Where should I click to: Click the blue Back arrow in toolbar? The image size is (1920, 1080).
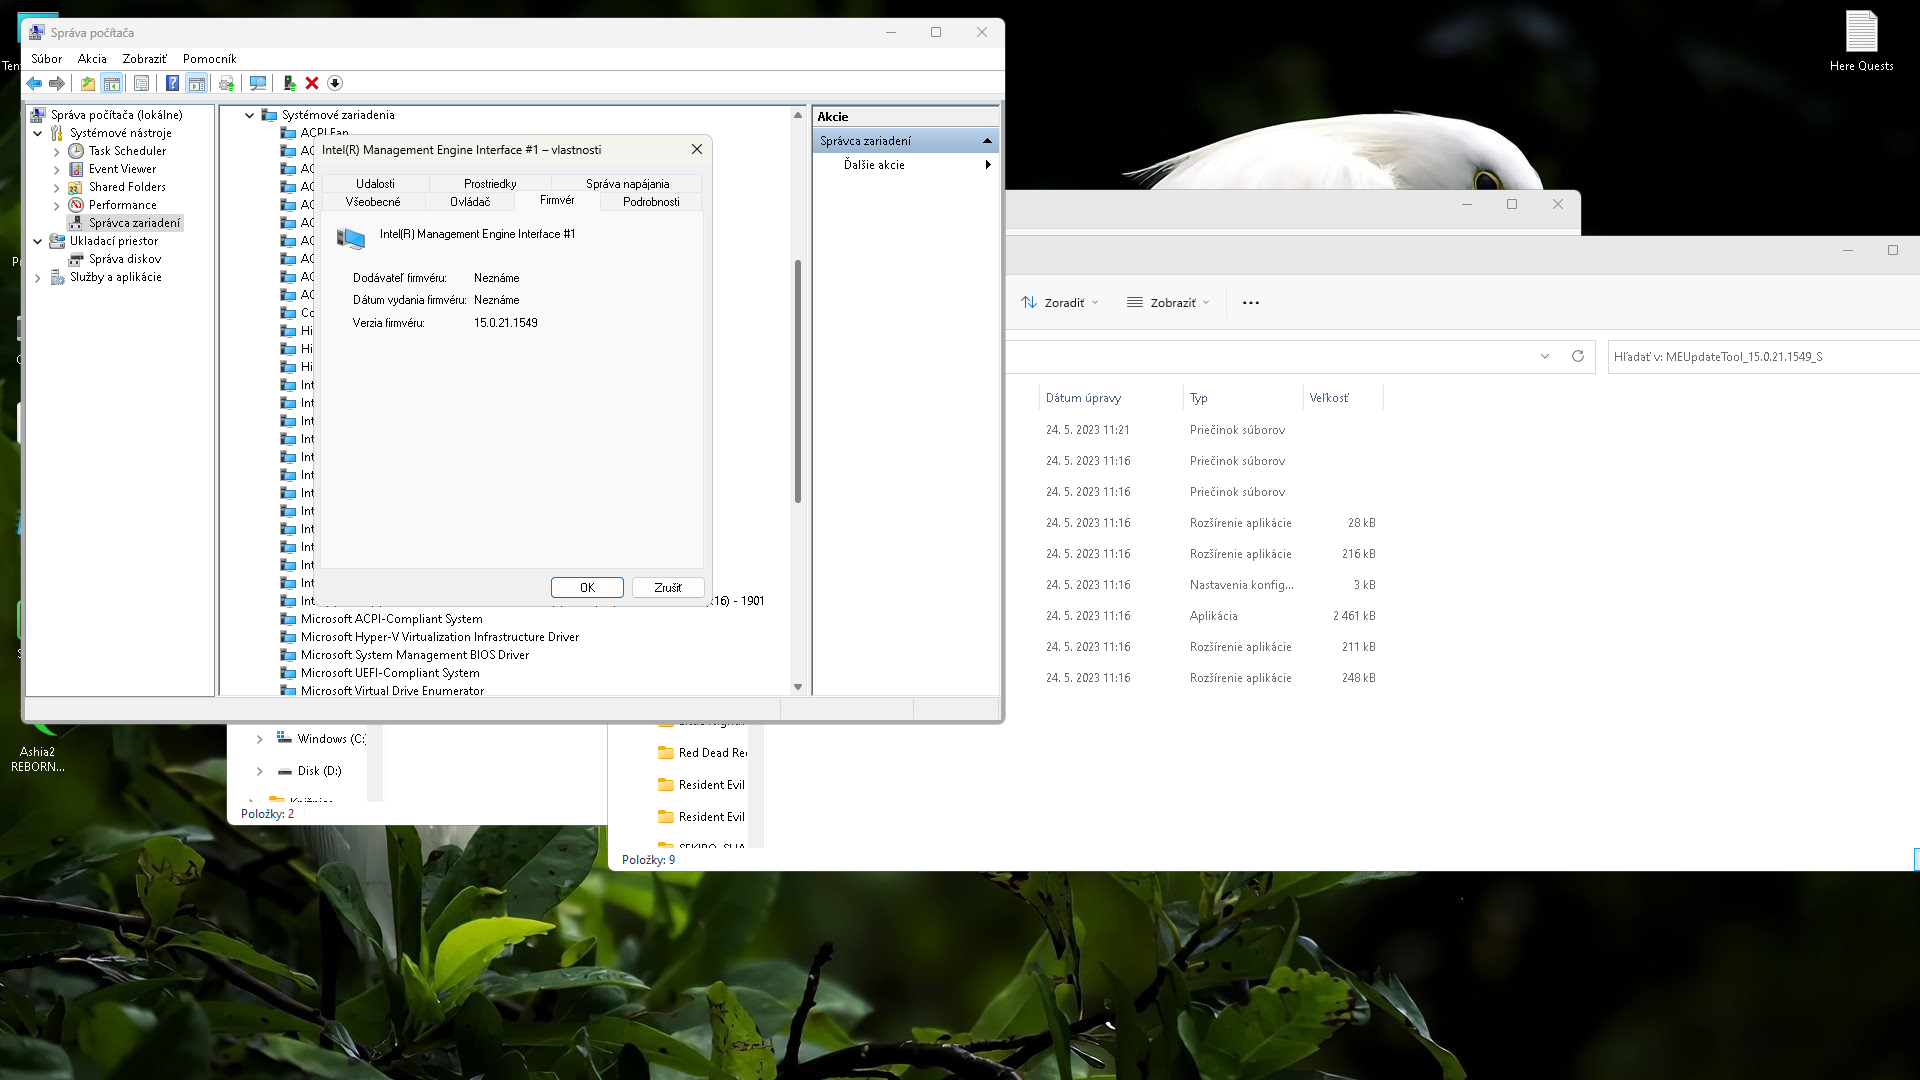pos(34,83)
